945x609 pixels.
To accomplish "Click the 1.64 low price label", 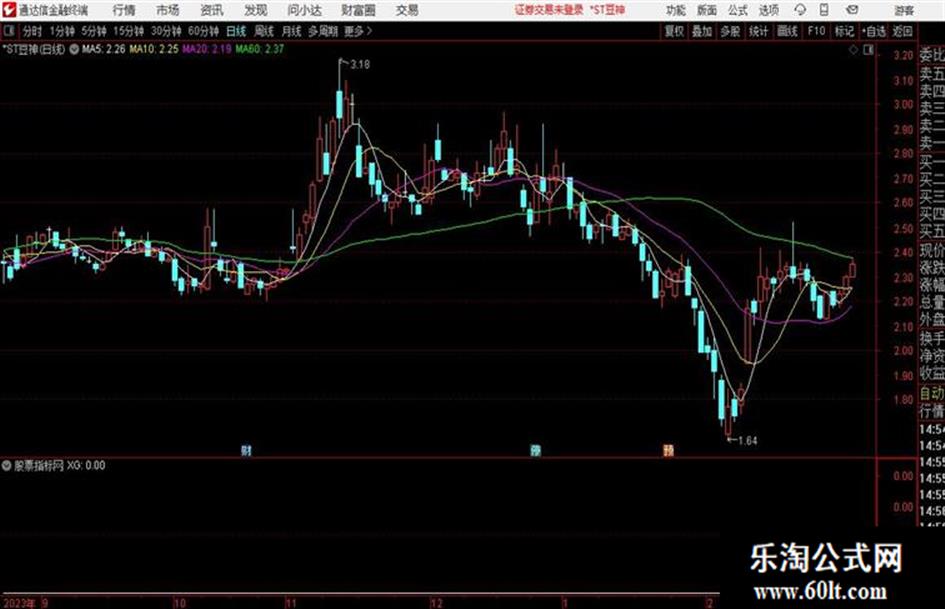I will pyautogui.click(x=747, y=441).
